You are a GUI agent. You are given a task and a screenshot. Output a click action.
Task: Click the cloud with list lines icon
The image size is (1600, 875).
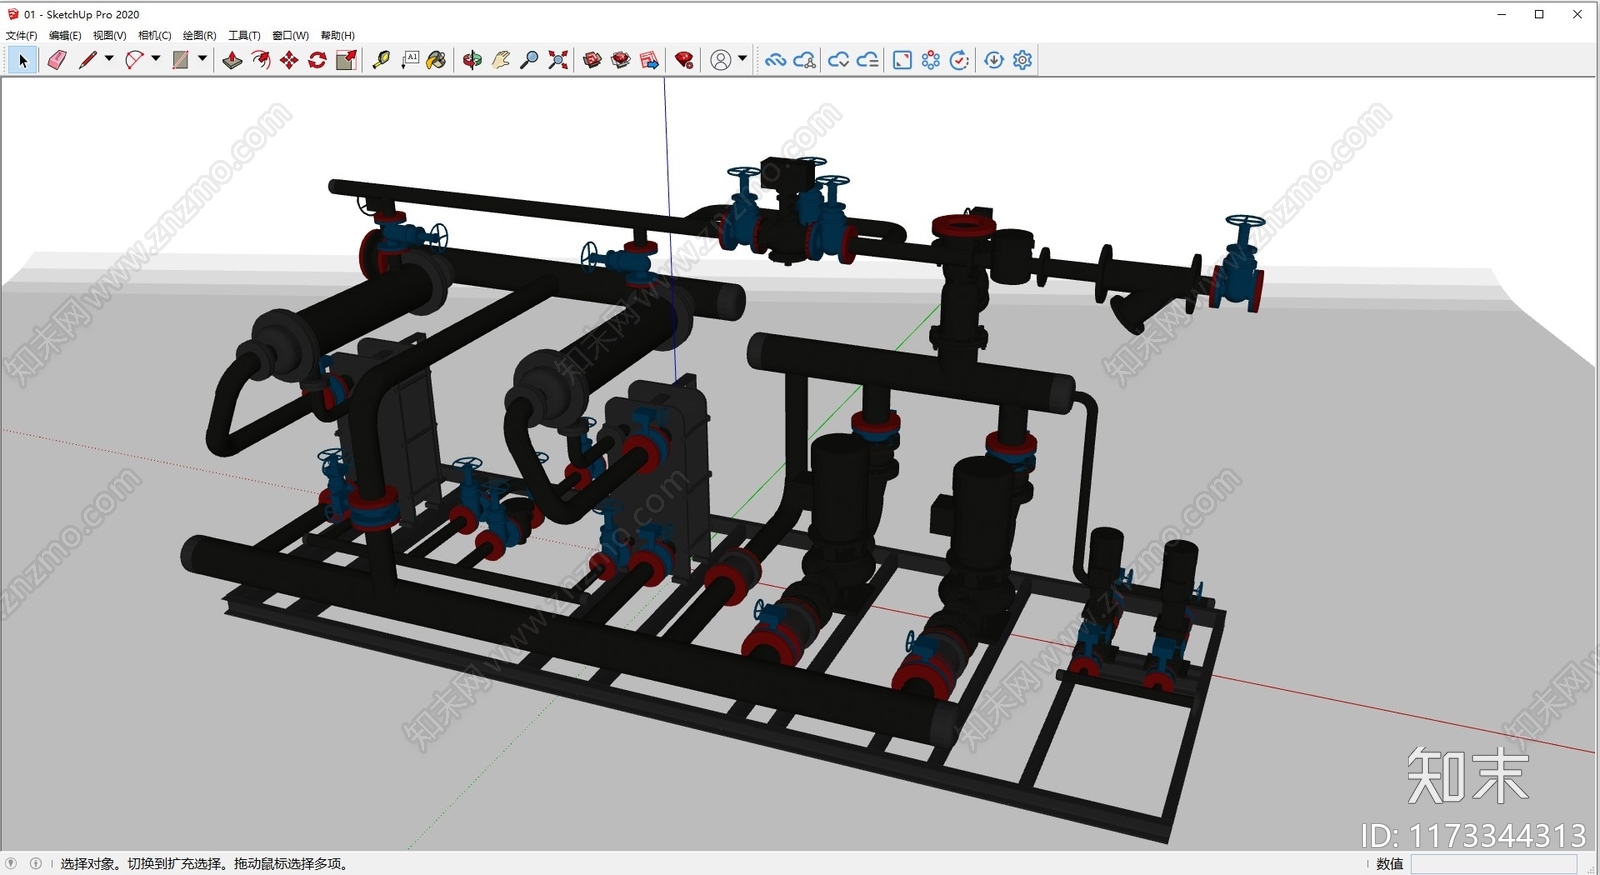tap(867, 61)
